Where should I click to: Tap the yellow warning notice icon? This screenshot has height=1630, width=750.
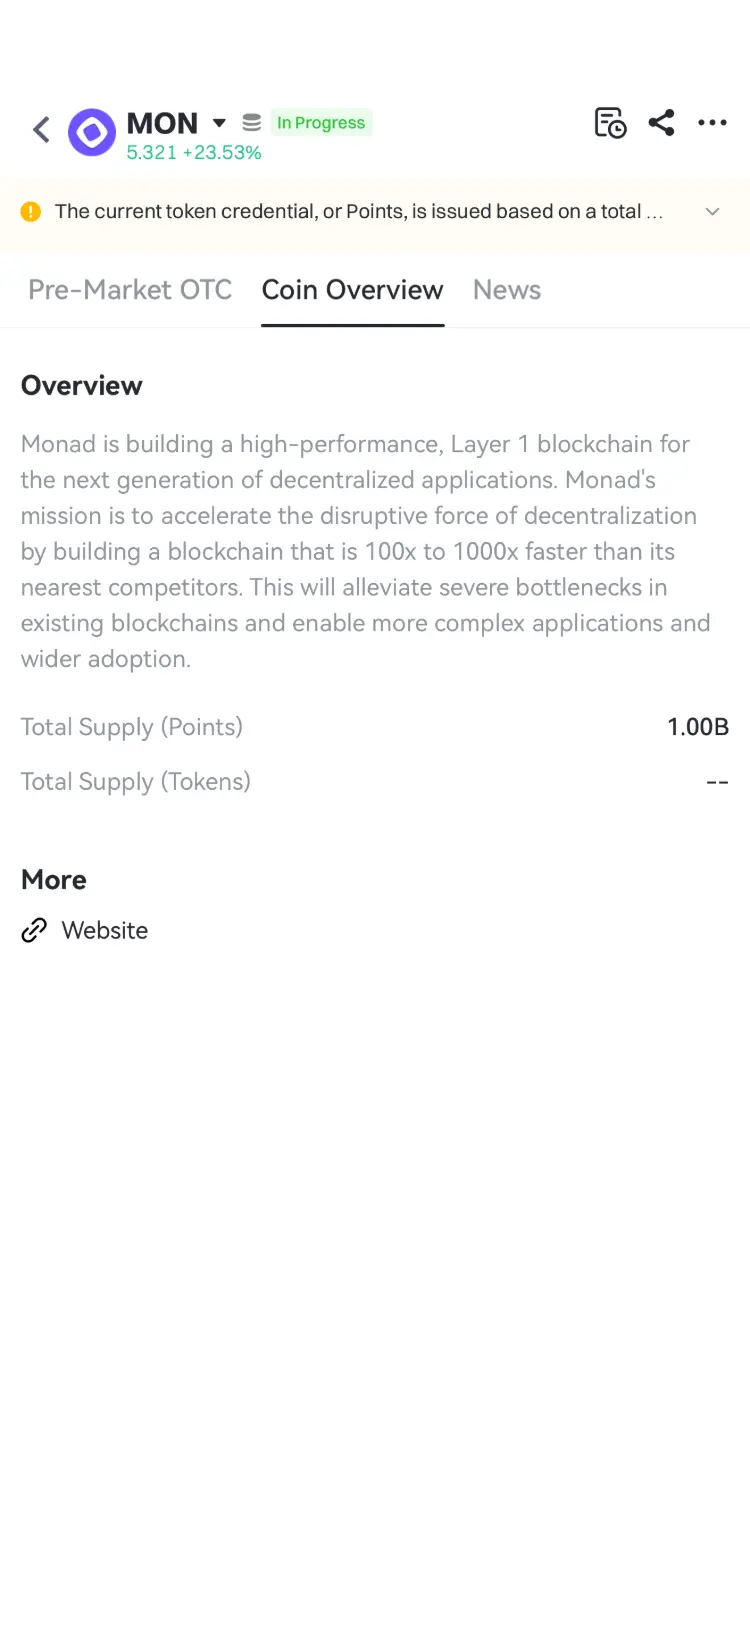tap(31, 212)
